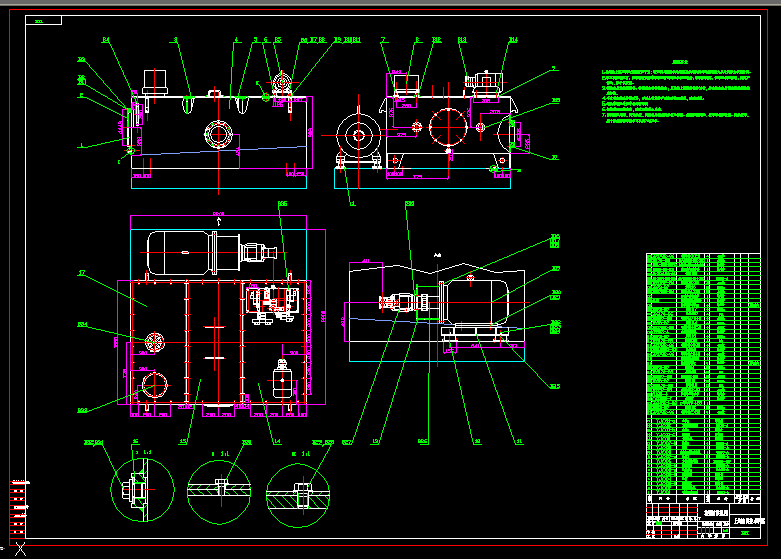Screen dimensions: 781x559
Task: Select the small motor atop the front view
Action: (x=155, y=81)
